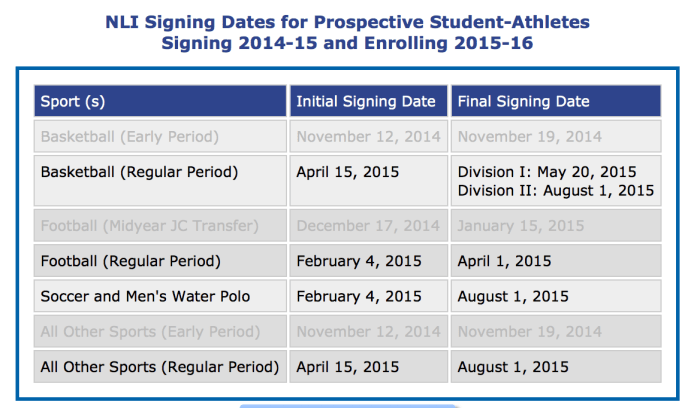Click the April 1, 2015 final date
Viewport: 700px width, 408px height.
coord(504,262)
